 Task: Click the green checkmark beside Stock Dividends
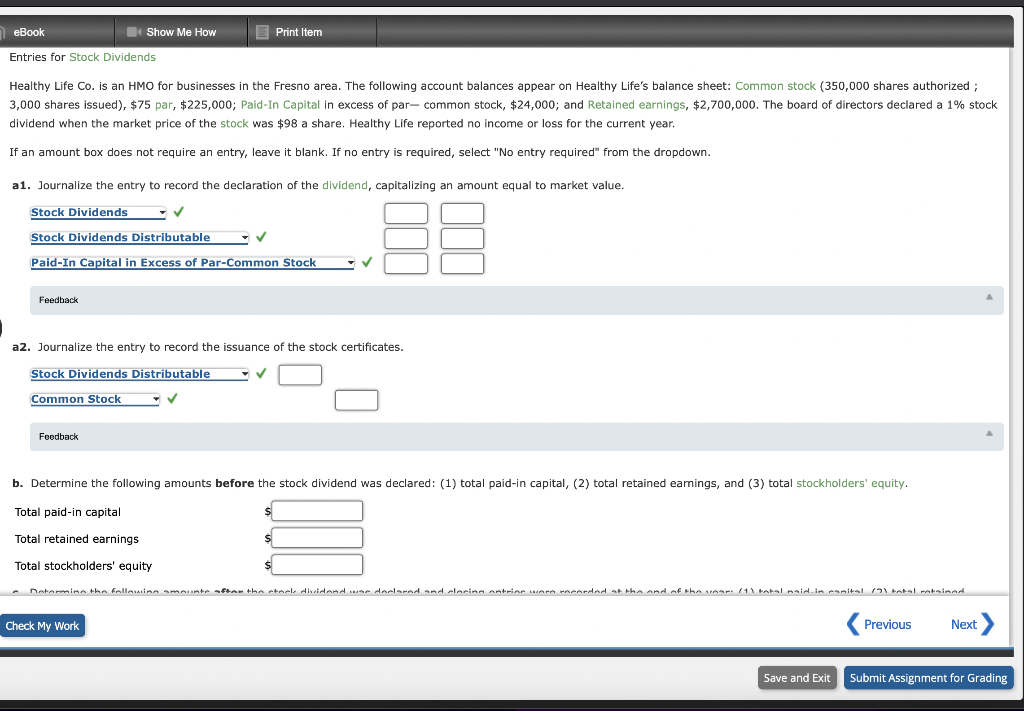coord(178,212)
